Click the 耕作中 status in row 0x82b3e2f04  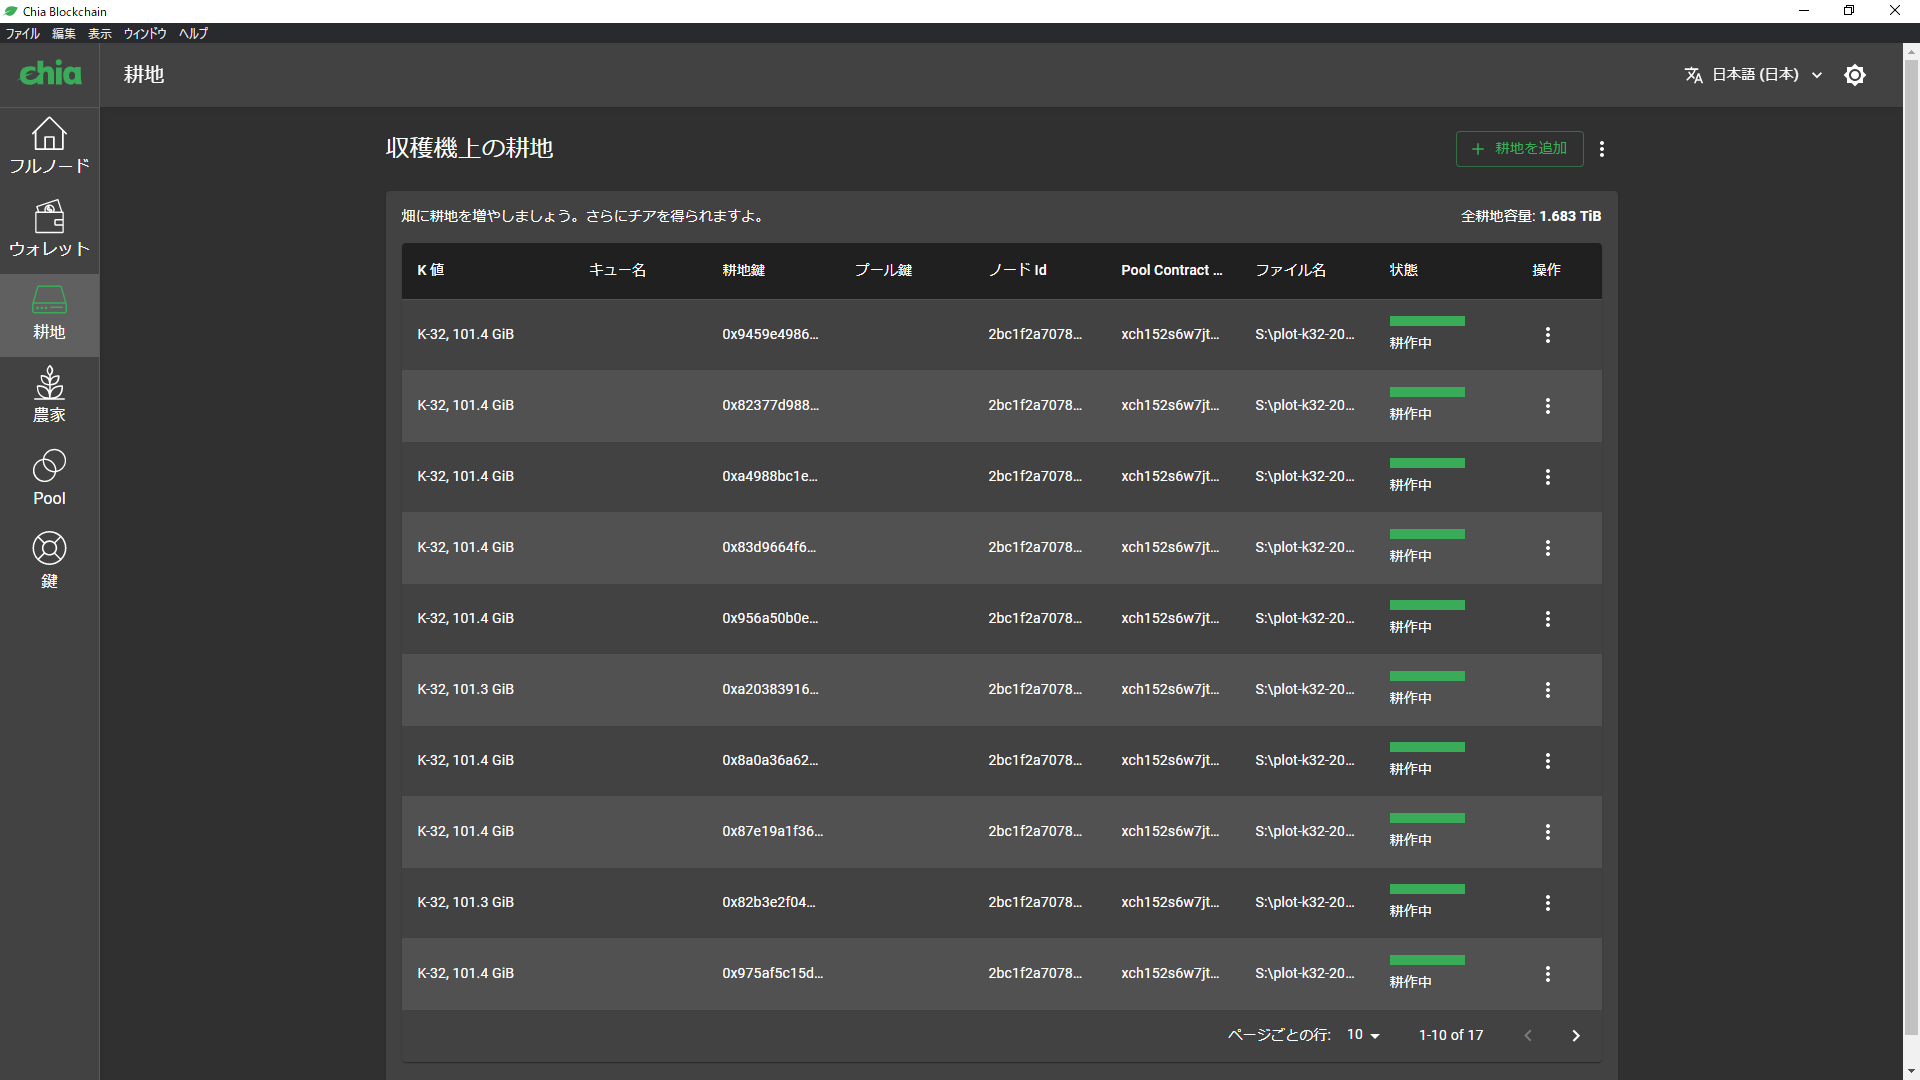1410,911
